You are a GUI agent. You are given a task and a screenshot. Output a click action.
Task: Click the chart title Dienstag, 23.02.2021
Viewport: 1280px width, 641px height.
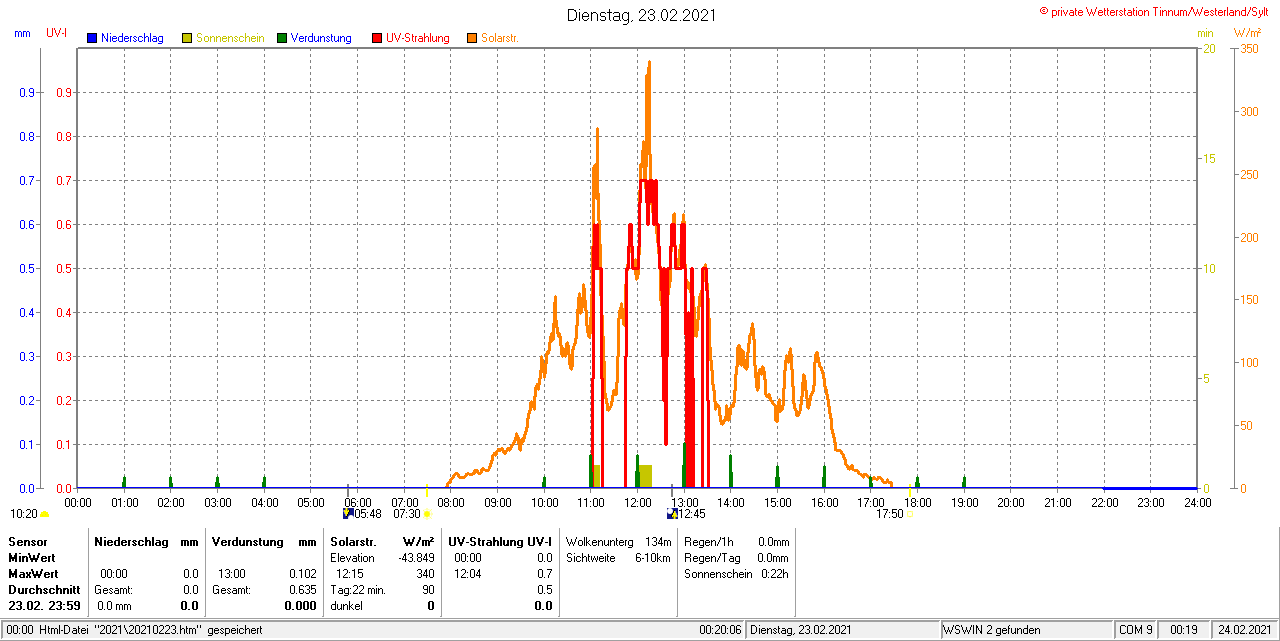pyautogui.click(x=641, y=15)
